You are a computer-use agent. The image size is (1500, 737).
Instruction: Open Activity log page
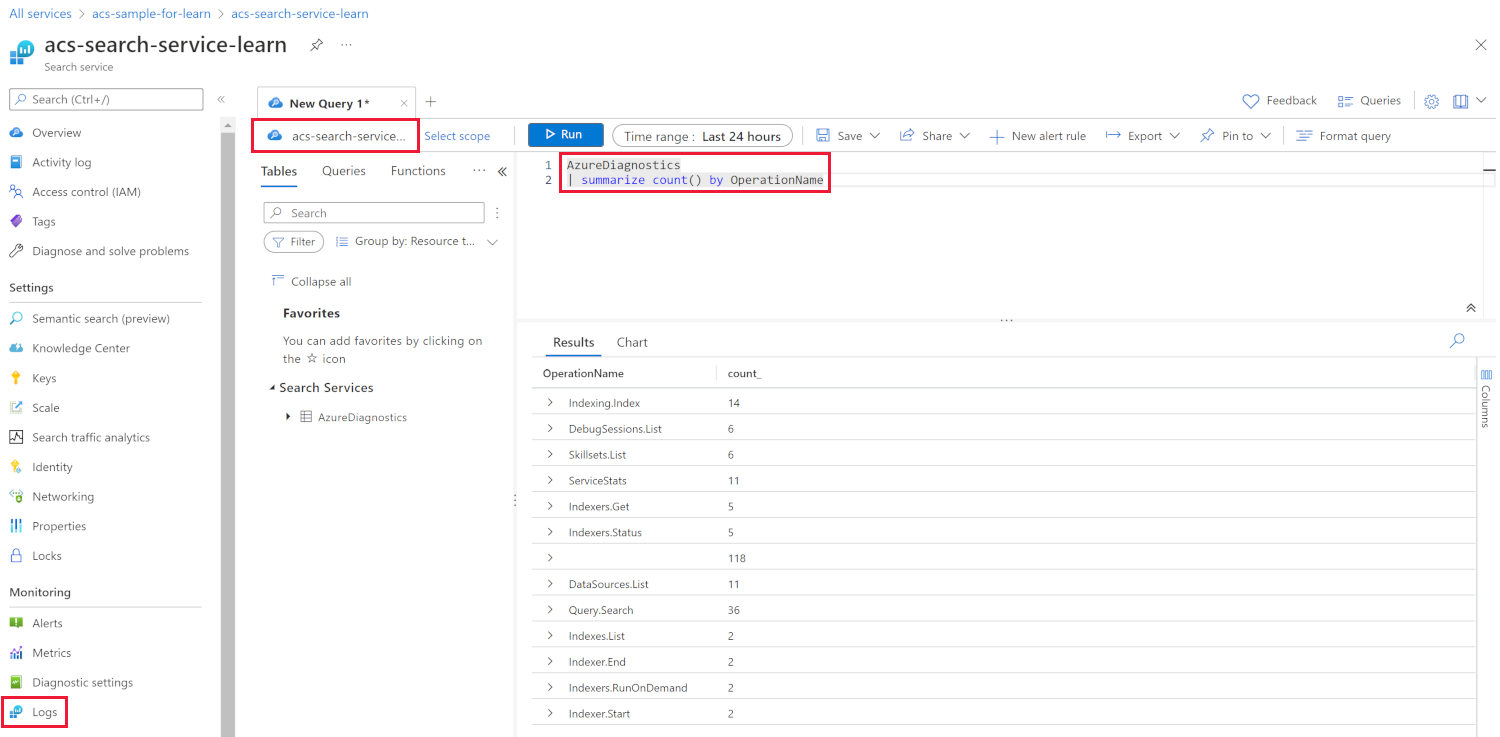coord(61,162)
